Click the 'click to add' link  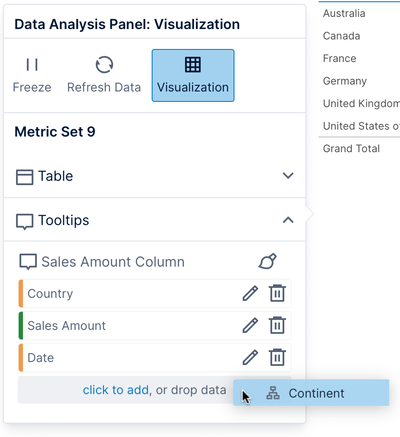[116, 390]
